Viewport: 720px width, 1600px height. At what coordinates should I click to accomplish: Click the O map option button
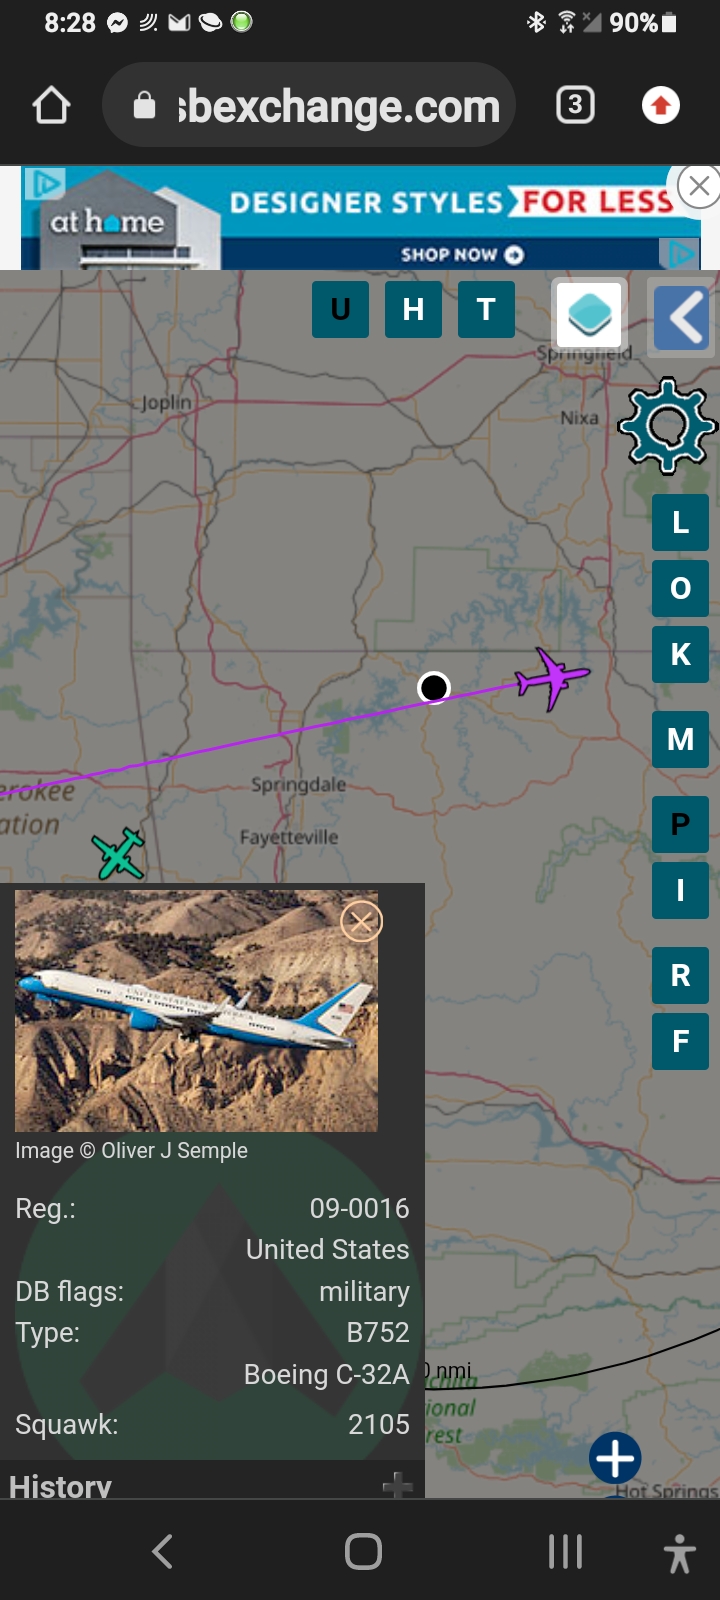[x=680, y=588]
